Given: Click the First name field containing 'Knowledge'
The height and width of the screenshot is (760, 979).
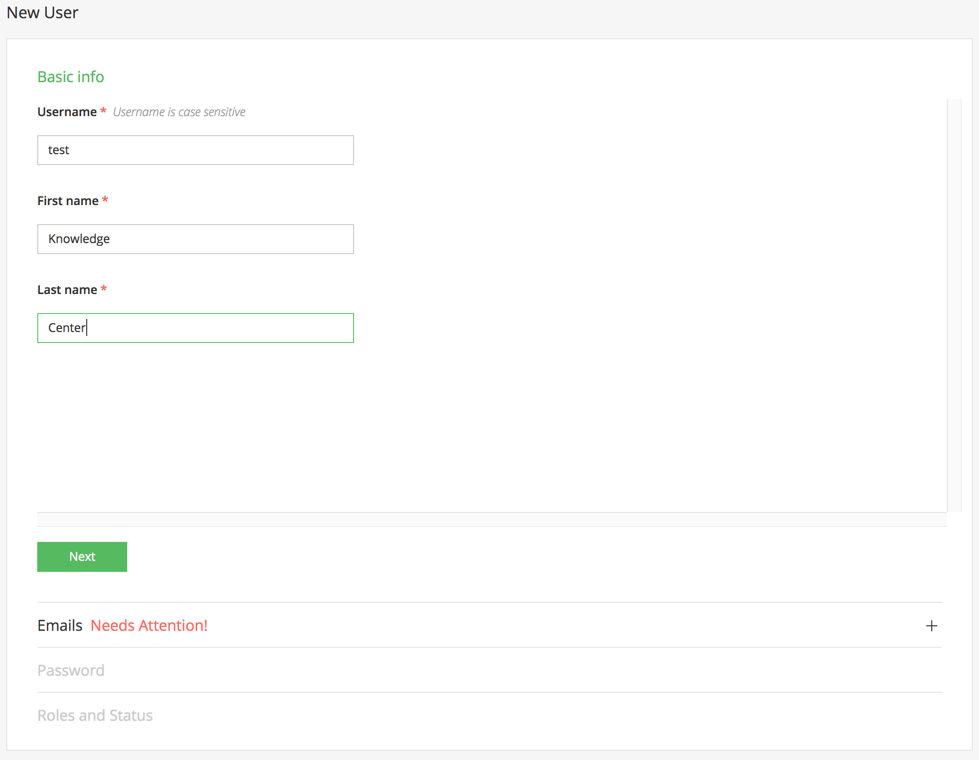Looking at the screenshot, I should 195,239.
